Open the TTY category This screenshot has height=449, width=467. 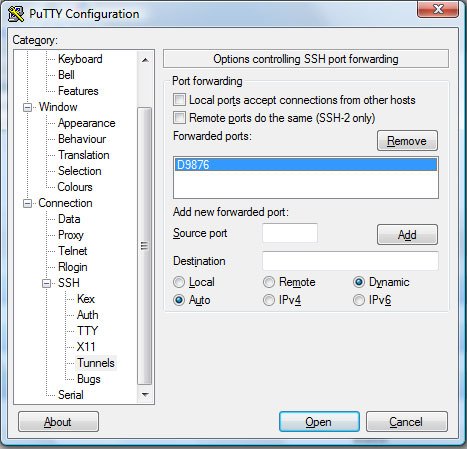click(87, 331)
